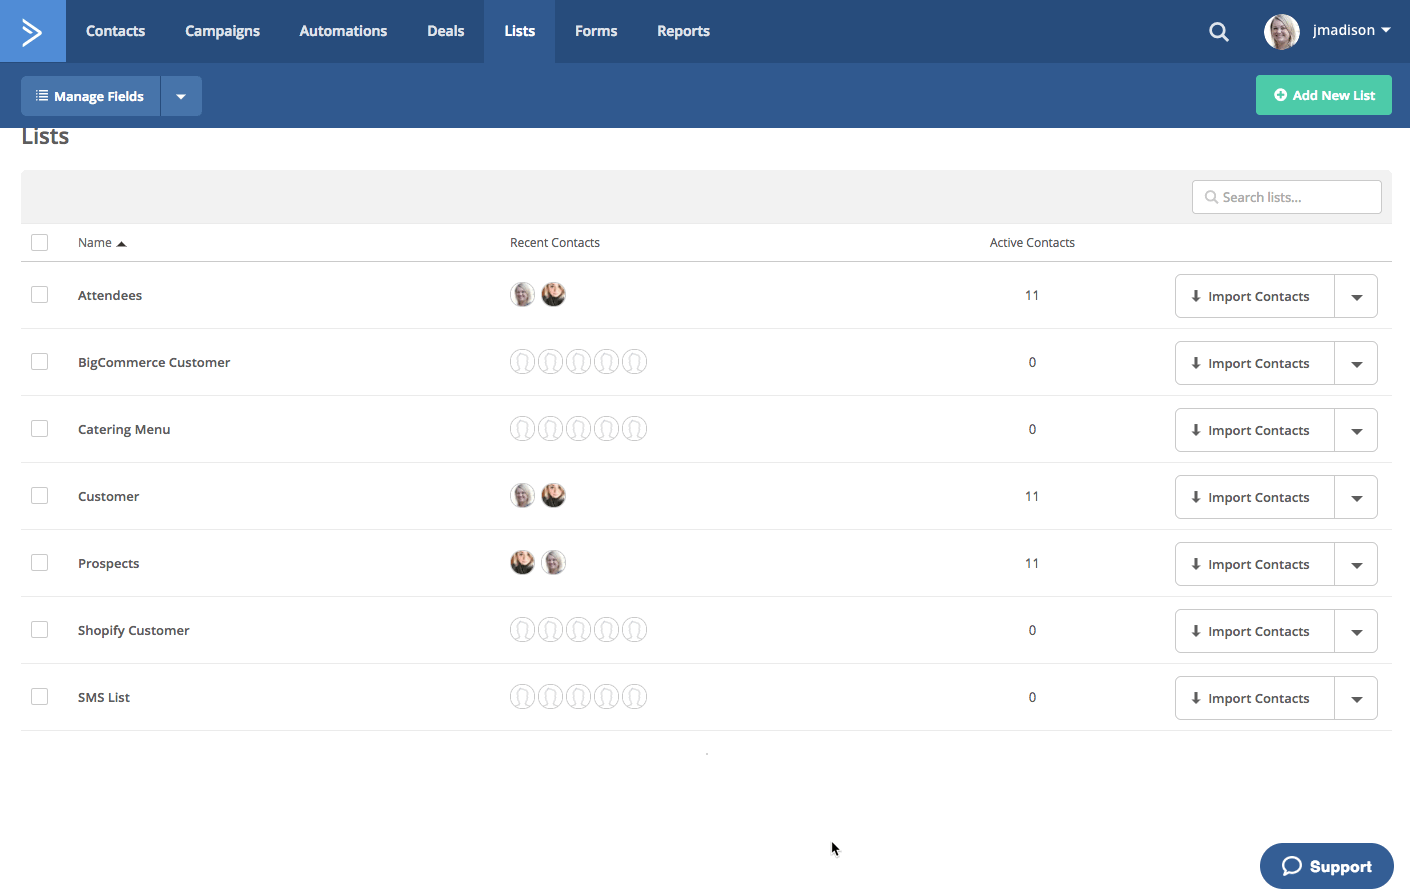Import Contacts into Catering Menu list

click(x=1254, y=431)
